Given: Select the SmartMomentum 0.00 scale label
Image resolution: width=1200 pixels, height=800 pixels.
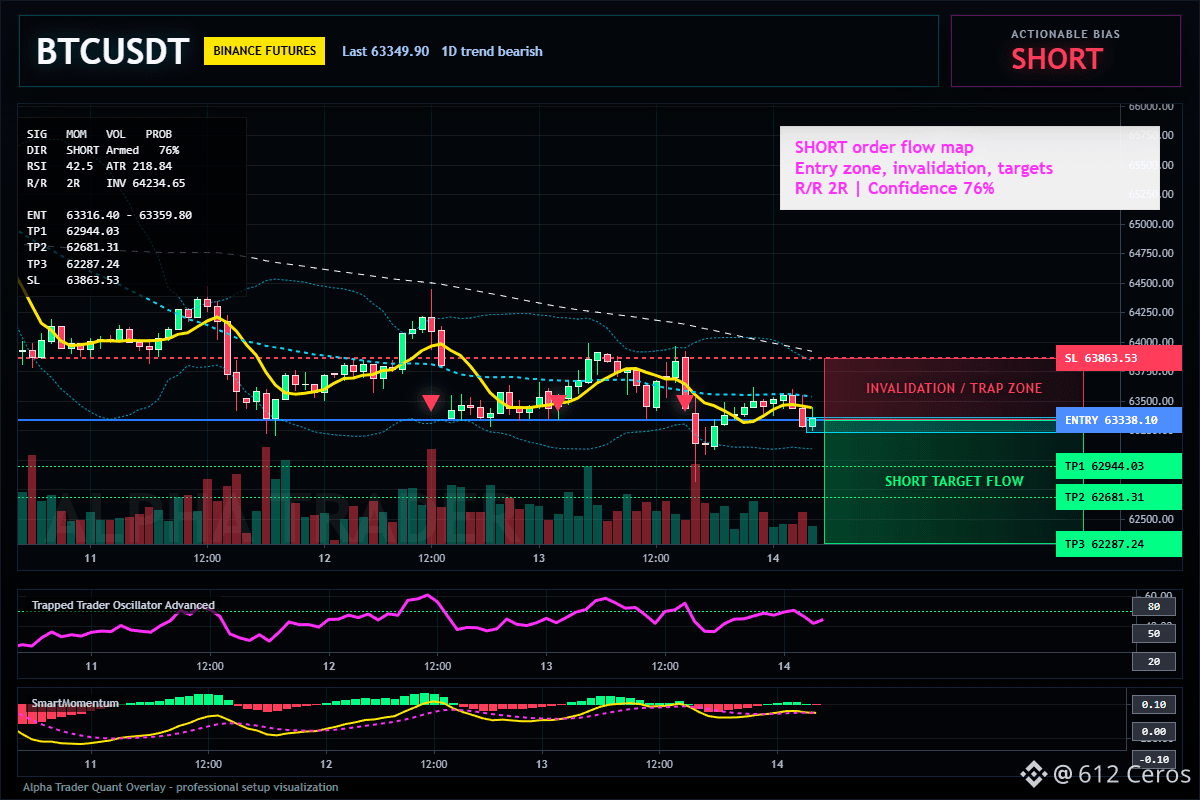Looking at the screenshot, I should [1153, 732].
